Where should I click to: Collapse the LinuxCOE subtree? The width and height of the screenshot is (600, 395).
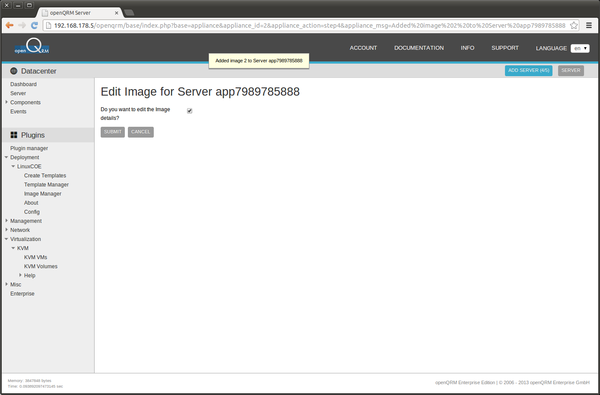pyautogui.click(x=13, y=166)
